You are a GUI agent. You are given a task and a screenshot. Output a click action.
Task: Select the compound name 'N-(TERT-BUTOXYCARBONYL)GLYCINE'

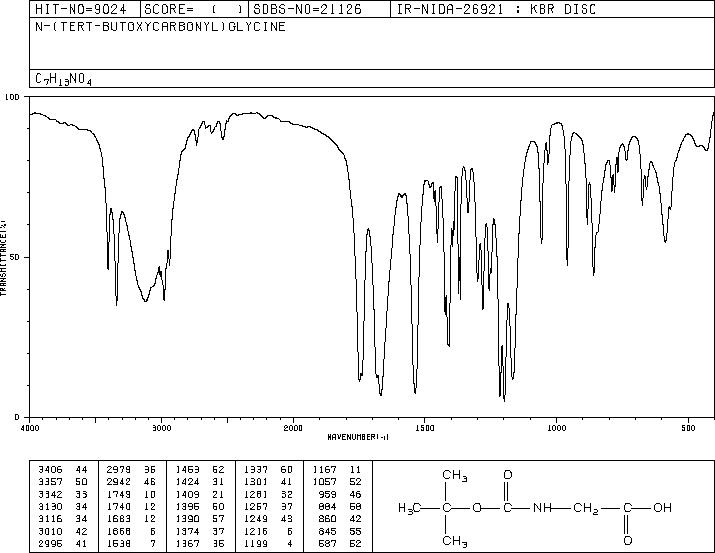tap(161, 27)
